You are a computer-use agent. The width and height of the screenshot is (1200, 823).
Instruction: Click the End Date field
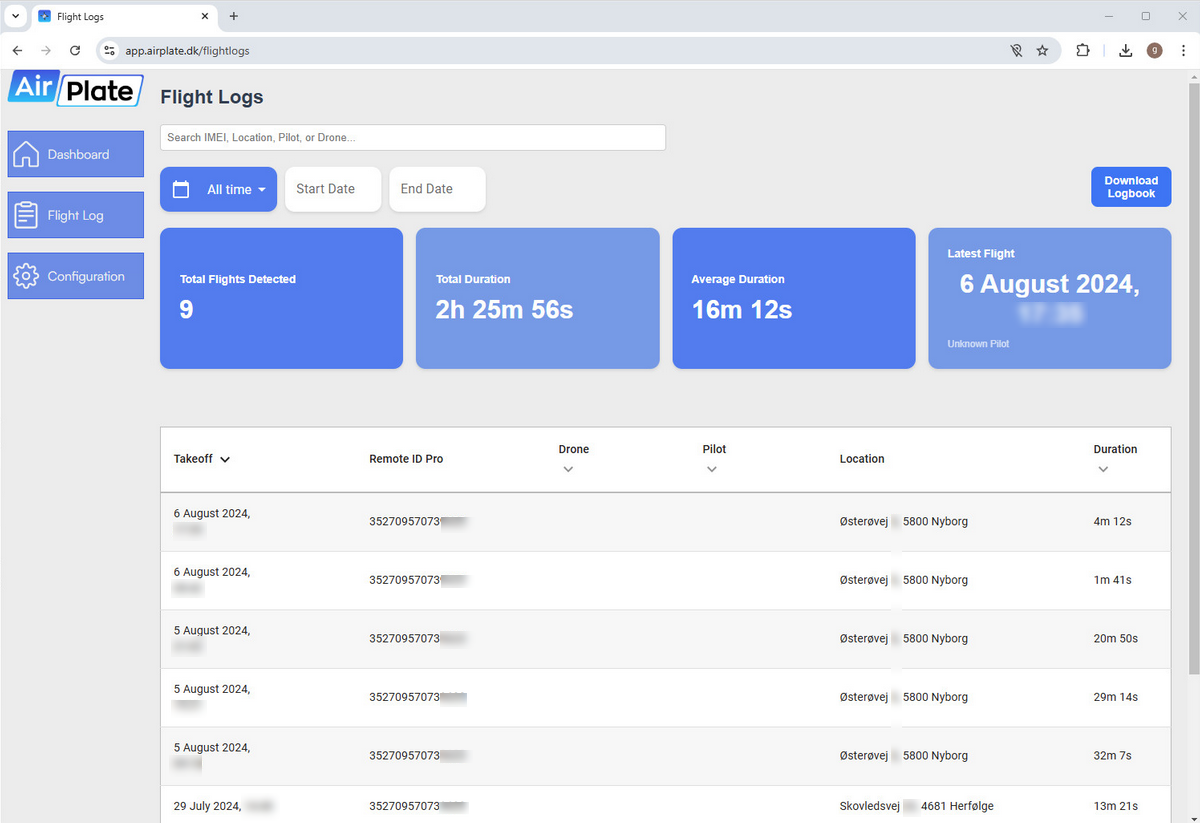coord(437,189)
